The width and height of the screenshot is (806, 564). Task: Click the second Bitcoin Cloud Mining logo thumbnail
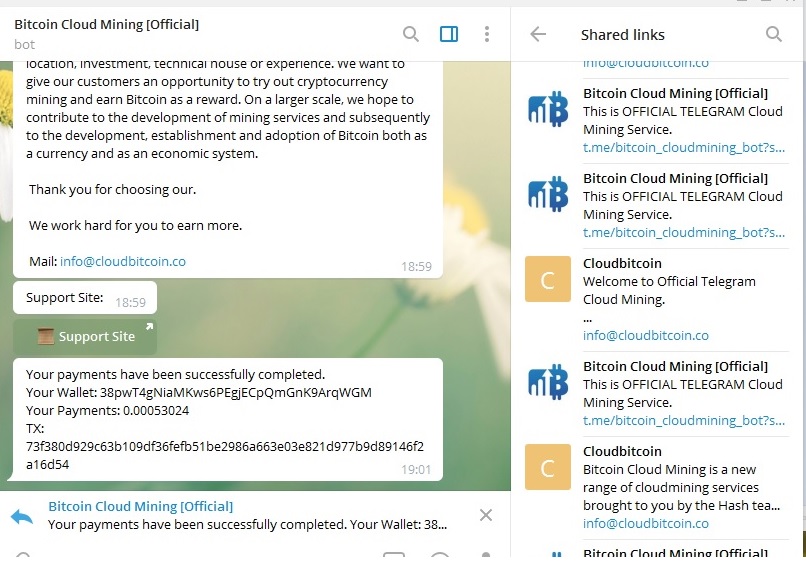tap(548, 194)
